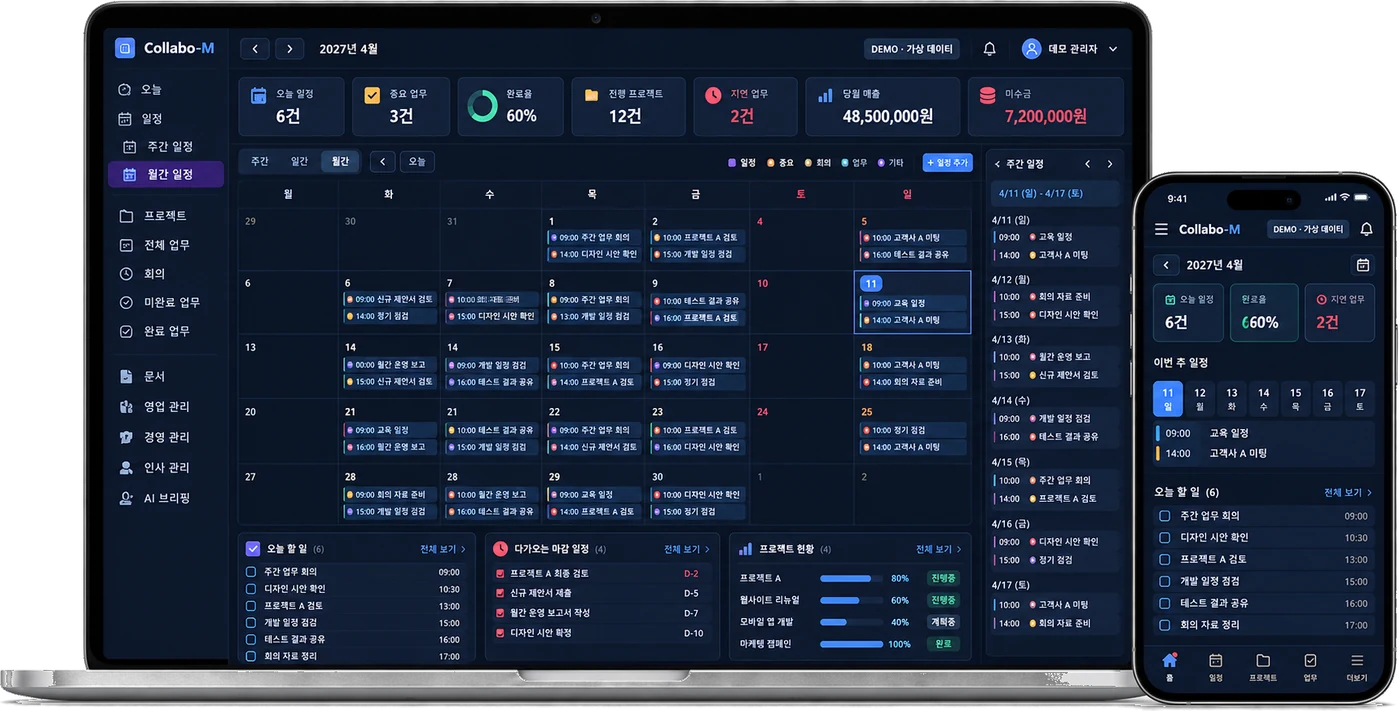1400x711 pixels.
Task: Open 오늘 in the laptop sidebar
Action: click(x=141, y=89)
